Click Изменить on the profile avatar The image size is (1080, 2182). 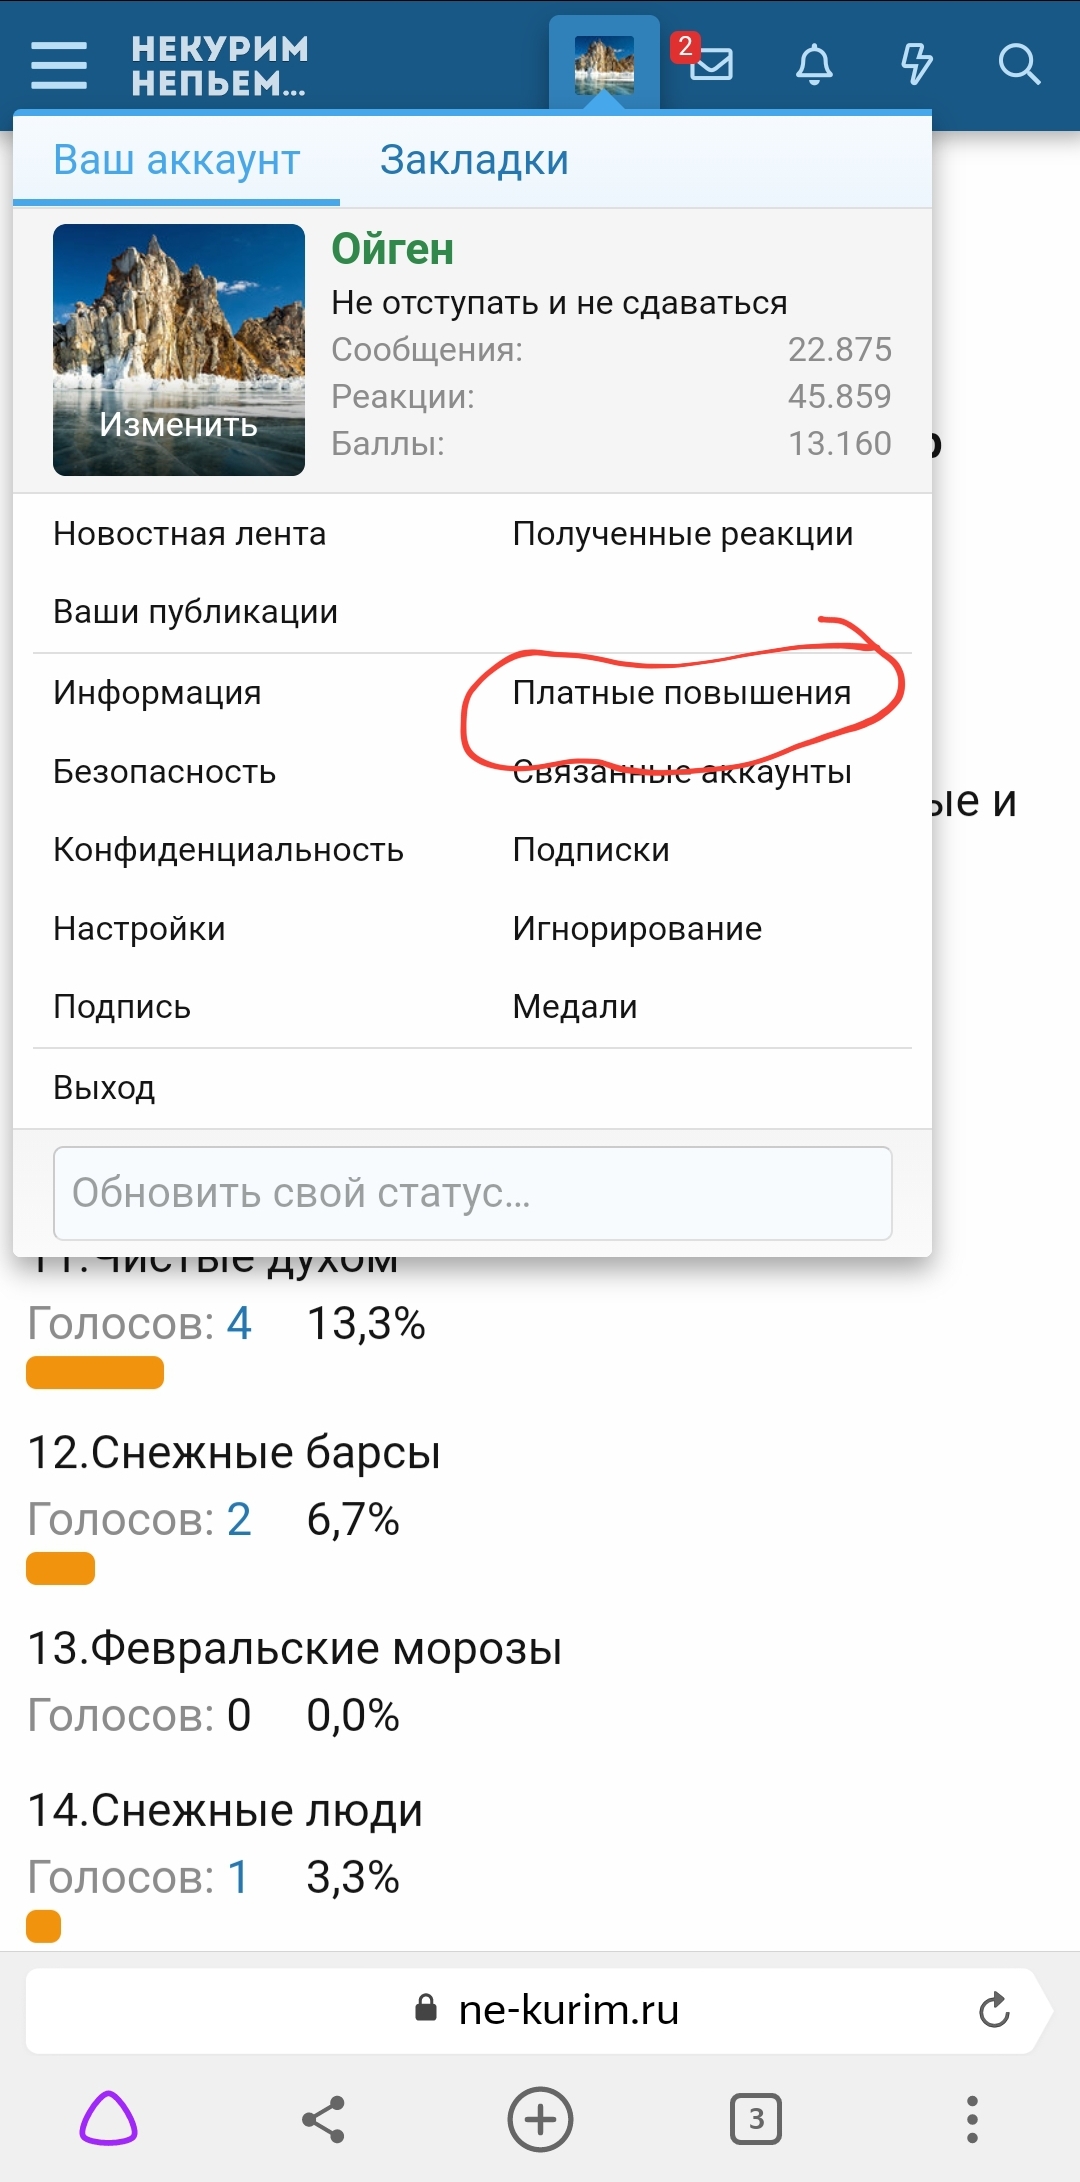pos(177,424)
